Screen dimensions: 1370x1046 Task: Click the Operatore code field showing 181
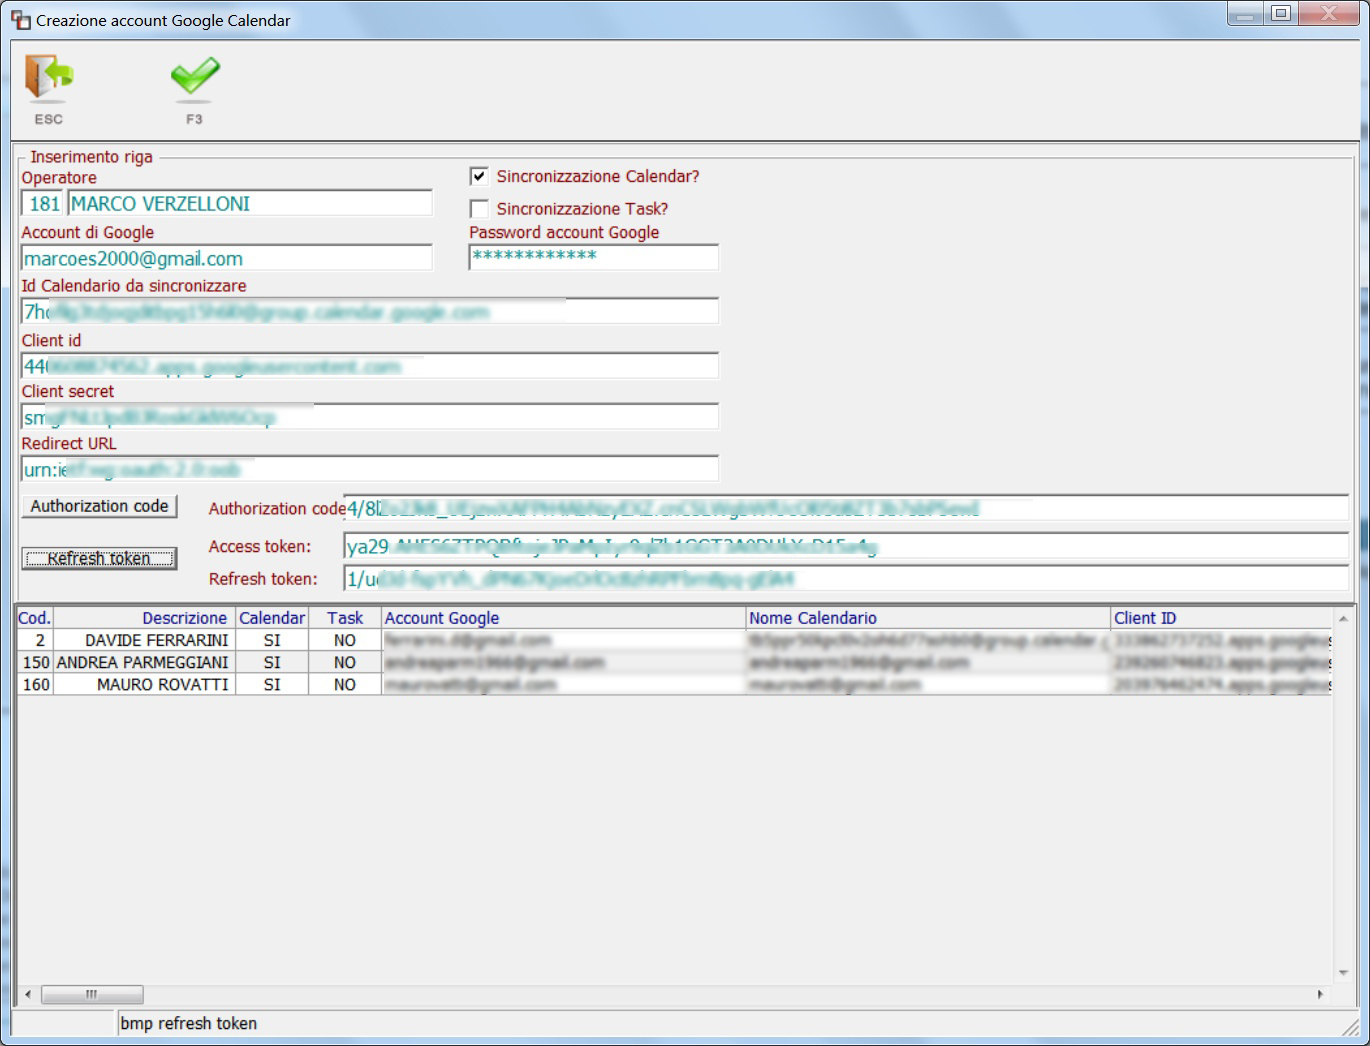43,203
